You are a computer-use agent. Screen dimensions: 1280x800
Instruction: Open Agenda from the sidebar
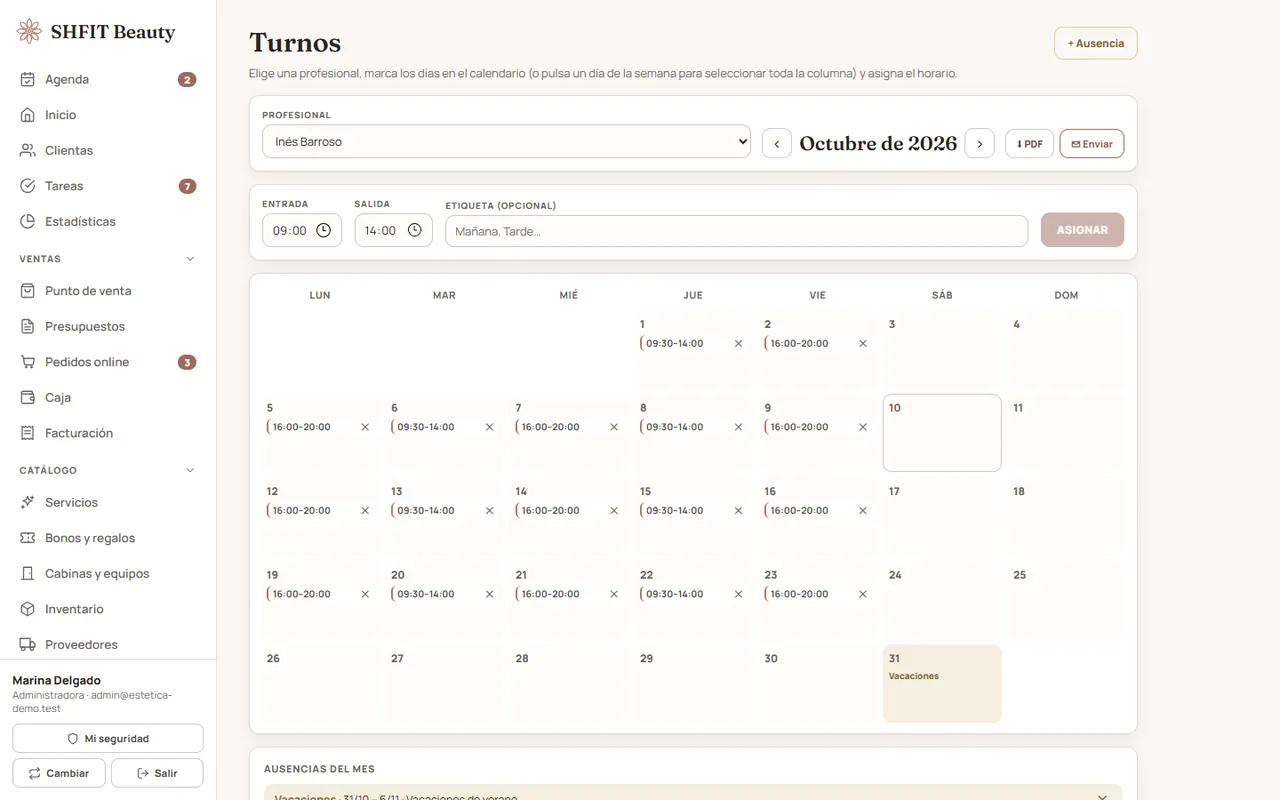(x=108, y=79)
